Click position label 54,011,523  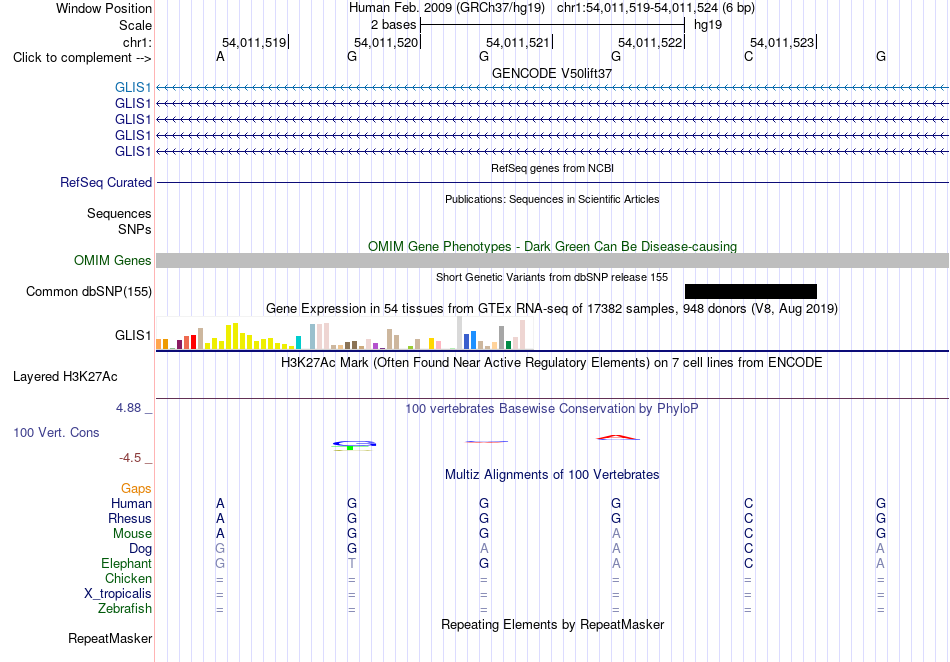pos(782,42)
